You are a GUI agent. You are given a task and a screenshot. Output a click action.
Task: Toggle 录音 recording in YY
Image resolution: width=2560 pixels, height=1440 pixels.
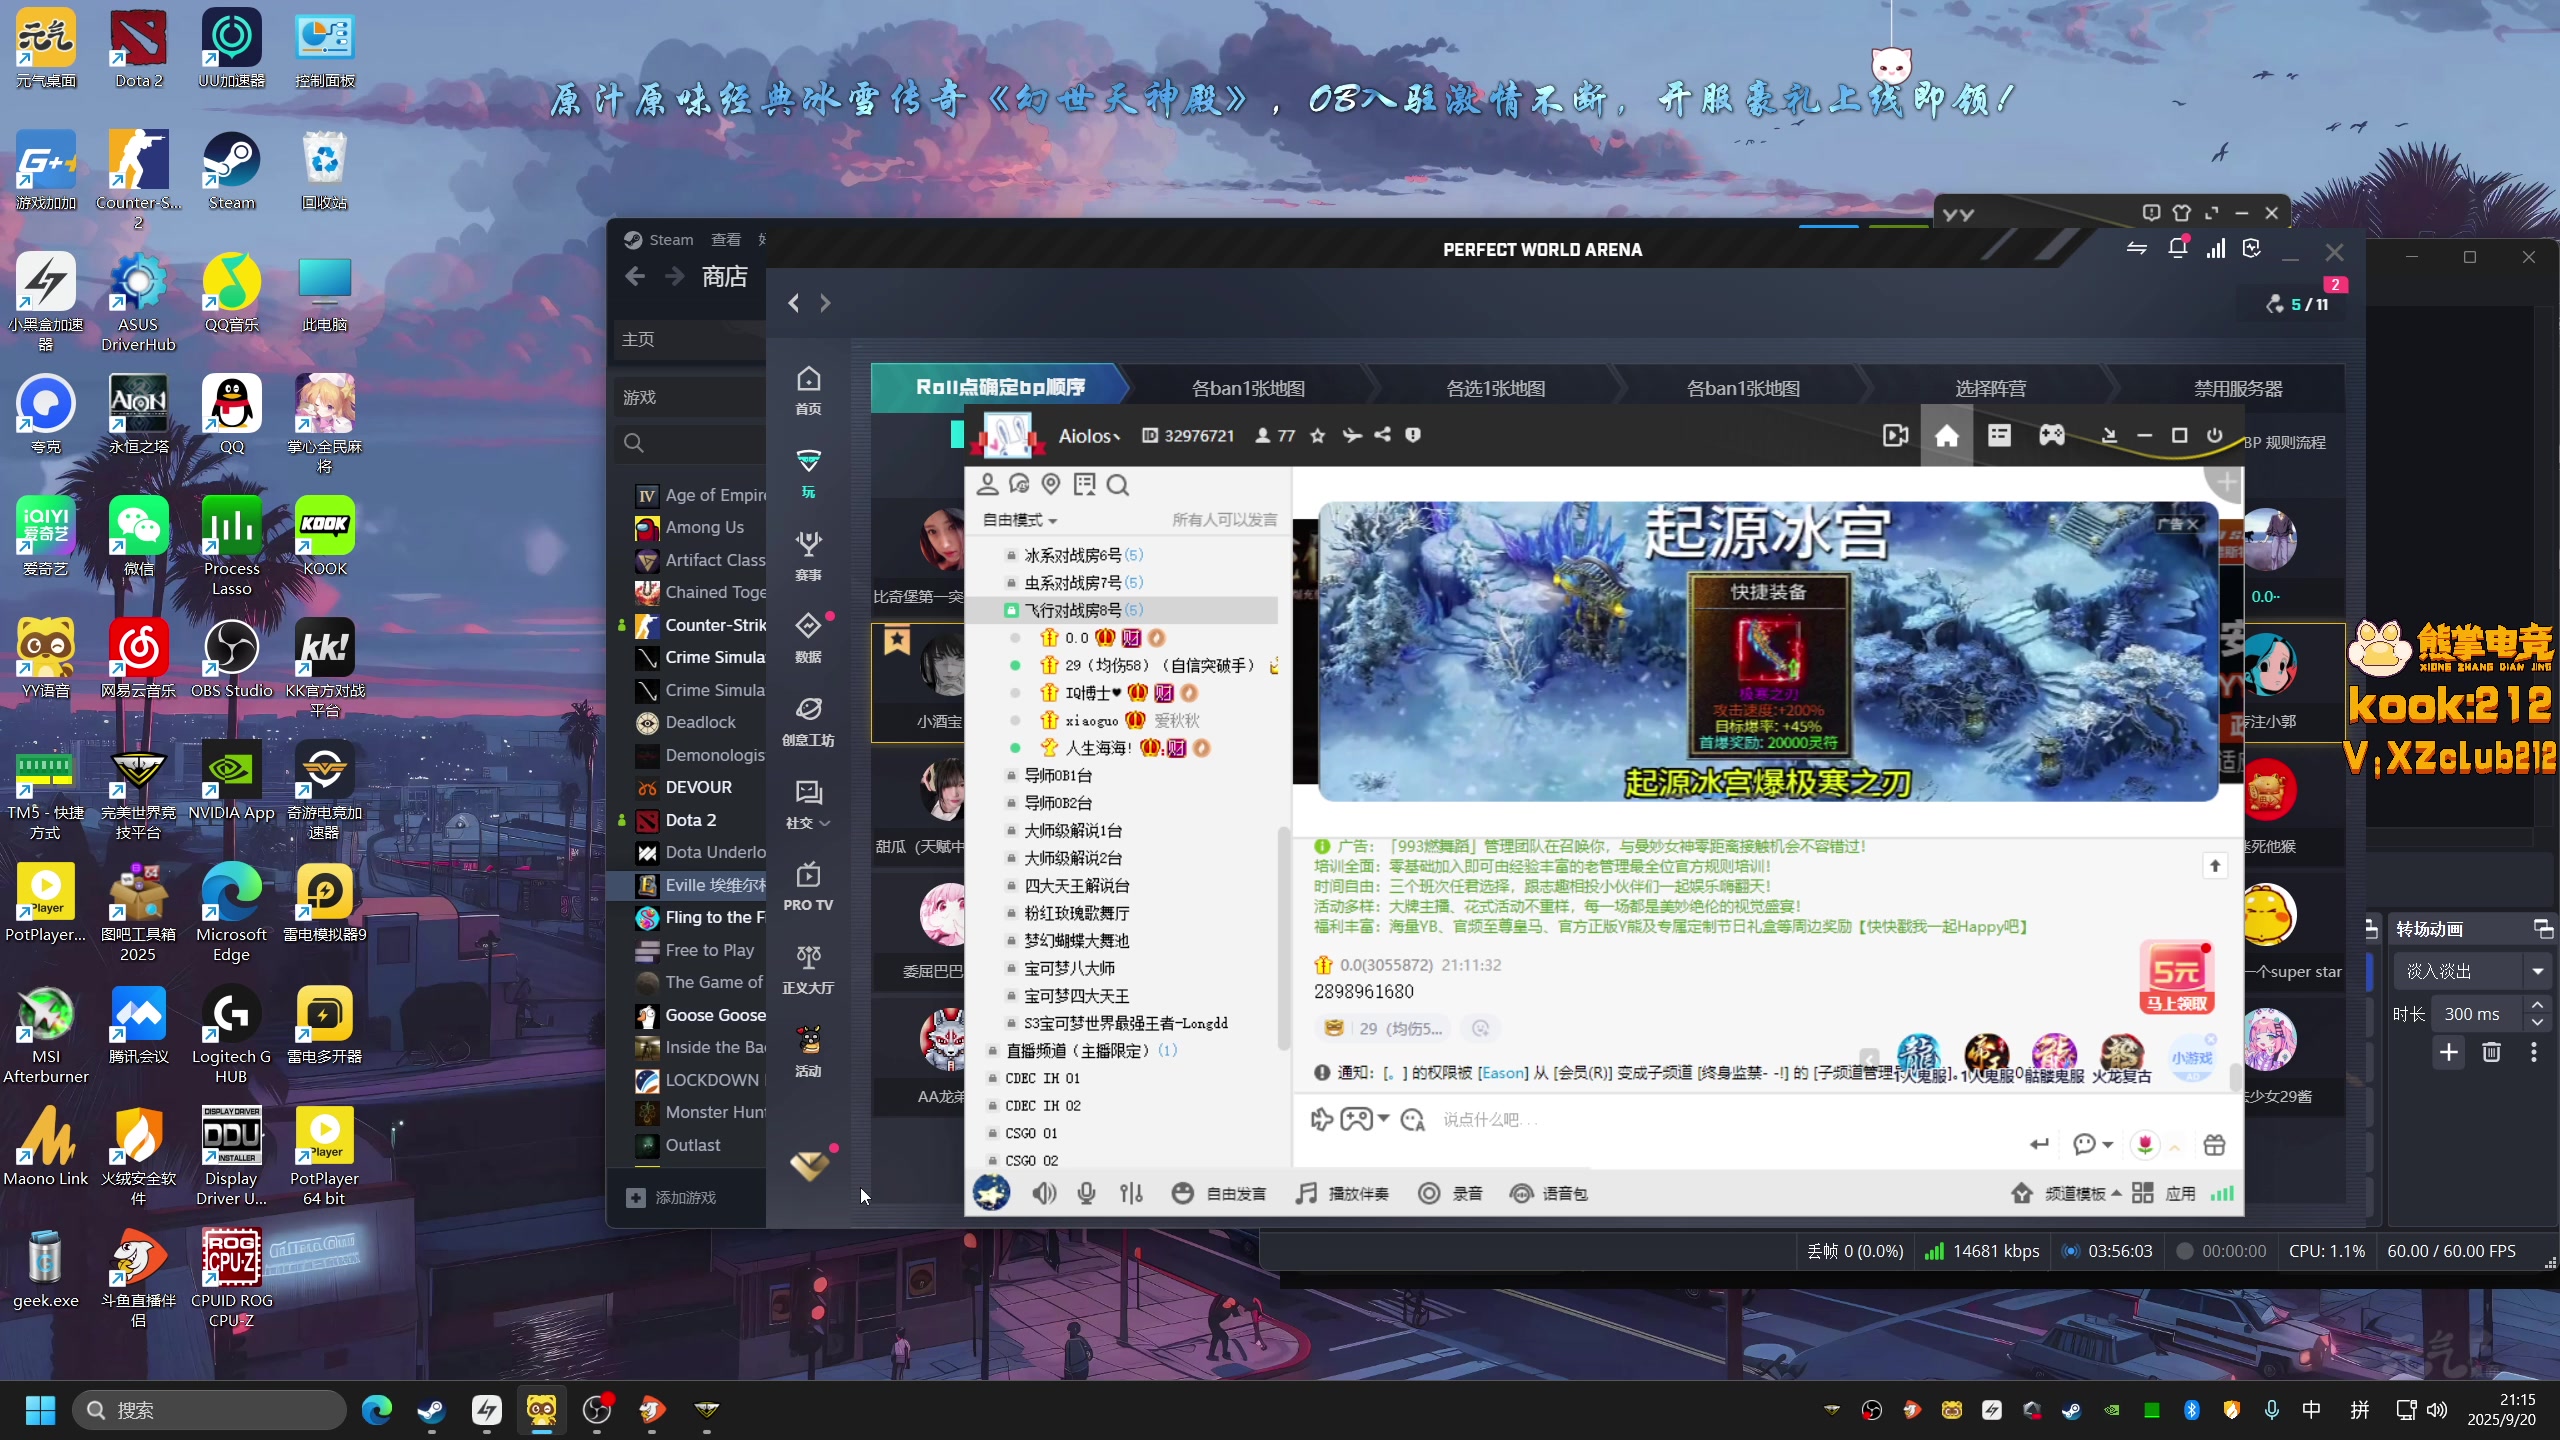click(x=1450, y=1193)
